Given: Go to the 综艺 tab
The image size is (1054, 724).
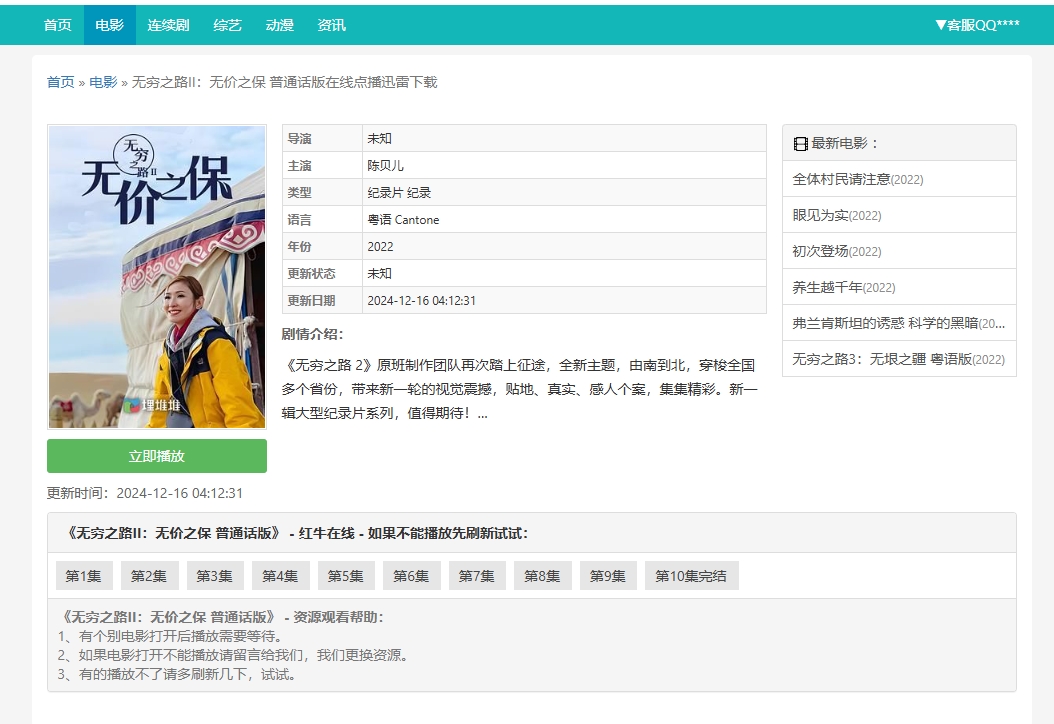Looking at the screenshot, I should coord(227,25).
